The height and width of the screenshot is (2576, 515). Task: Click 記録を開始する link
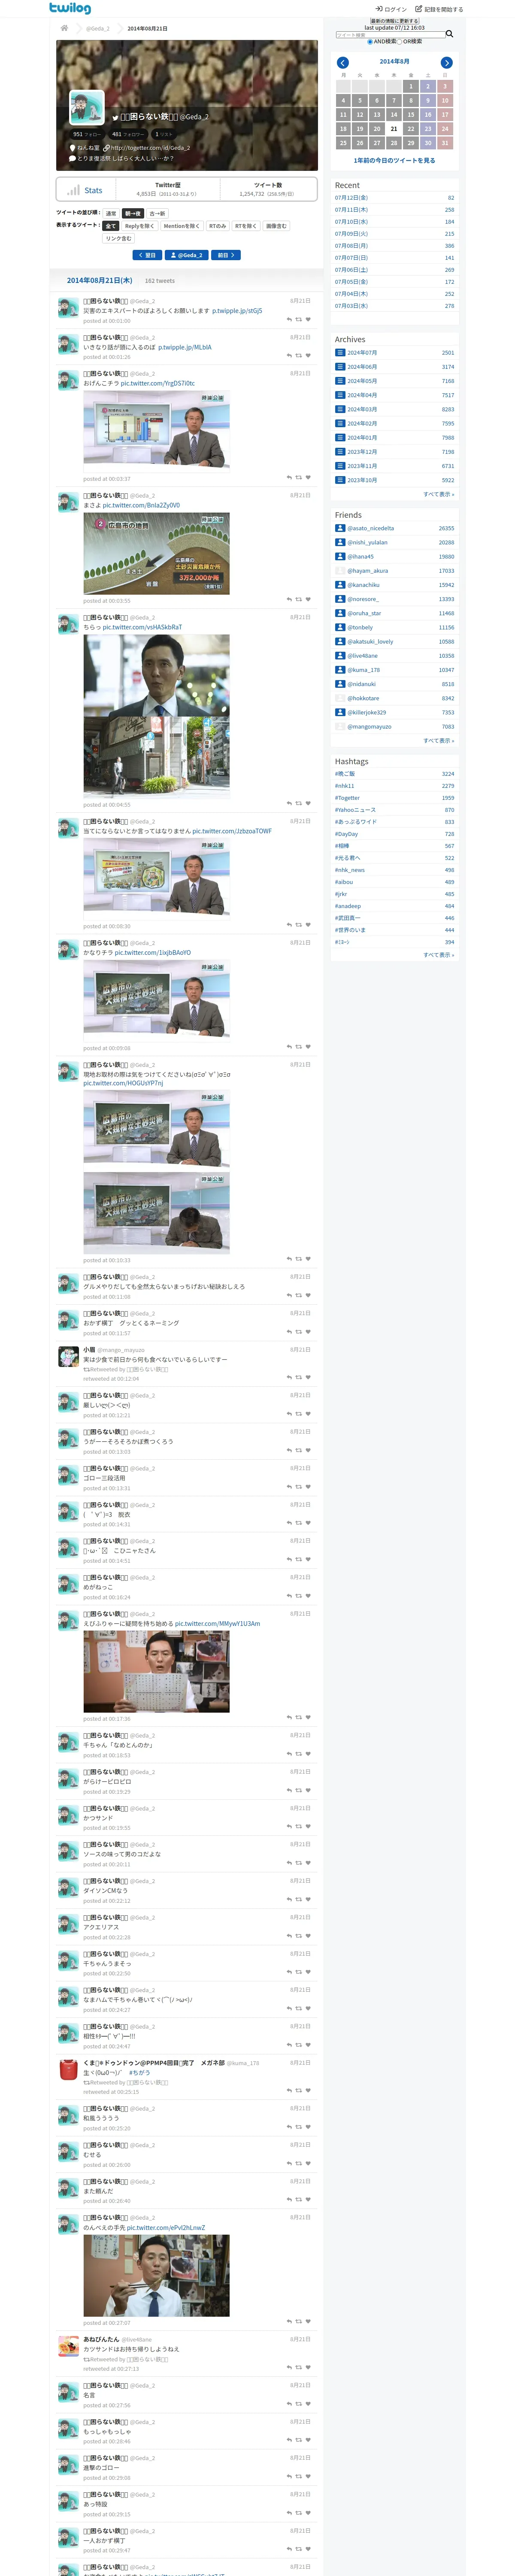439,9
